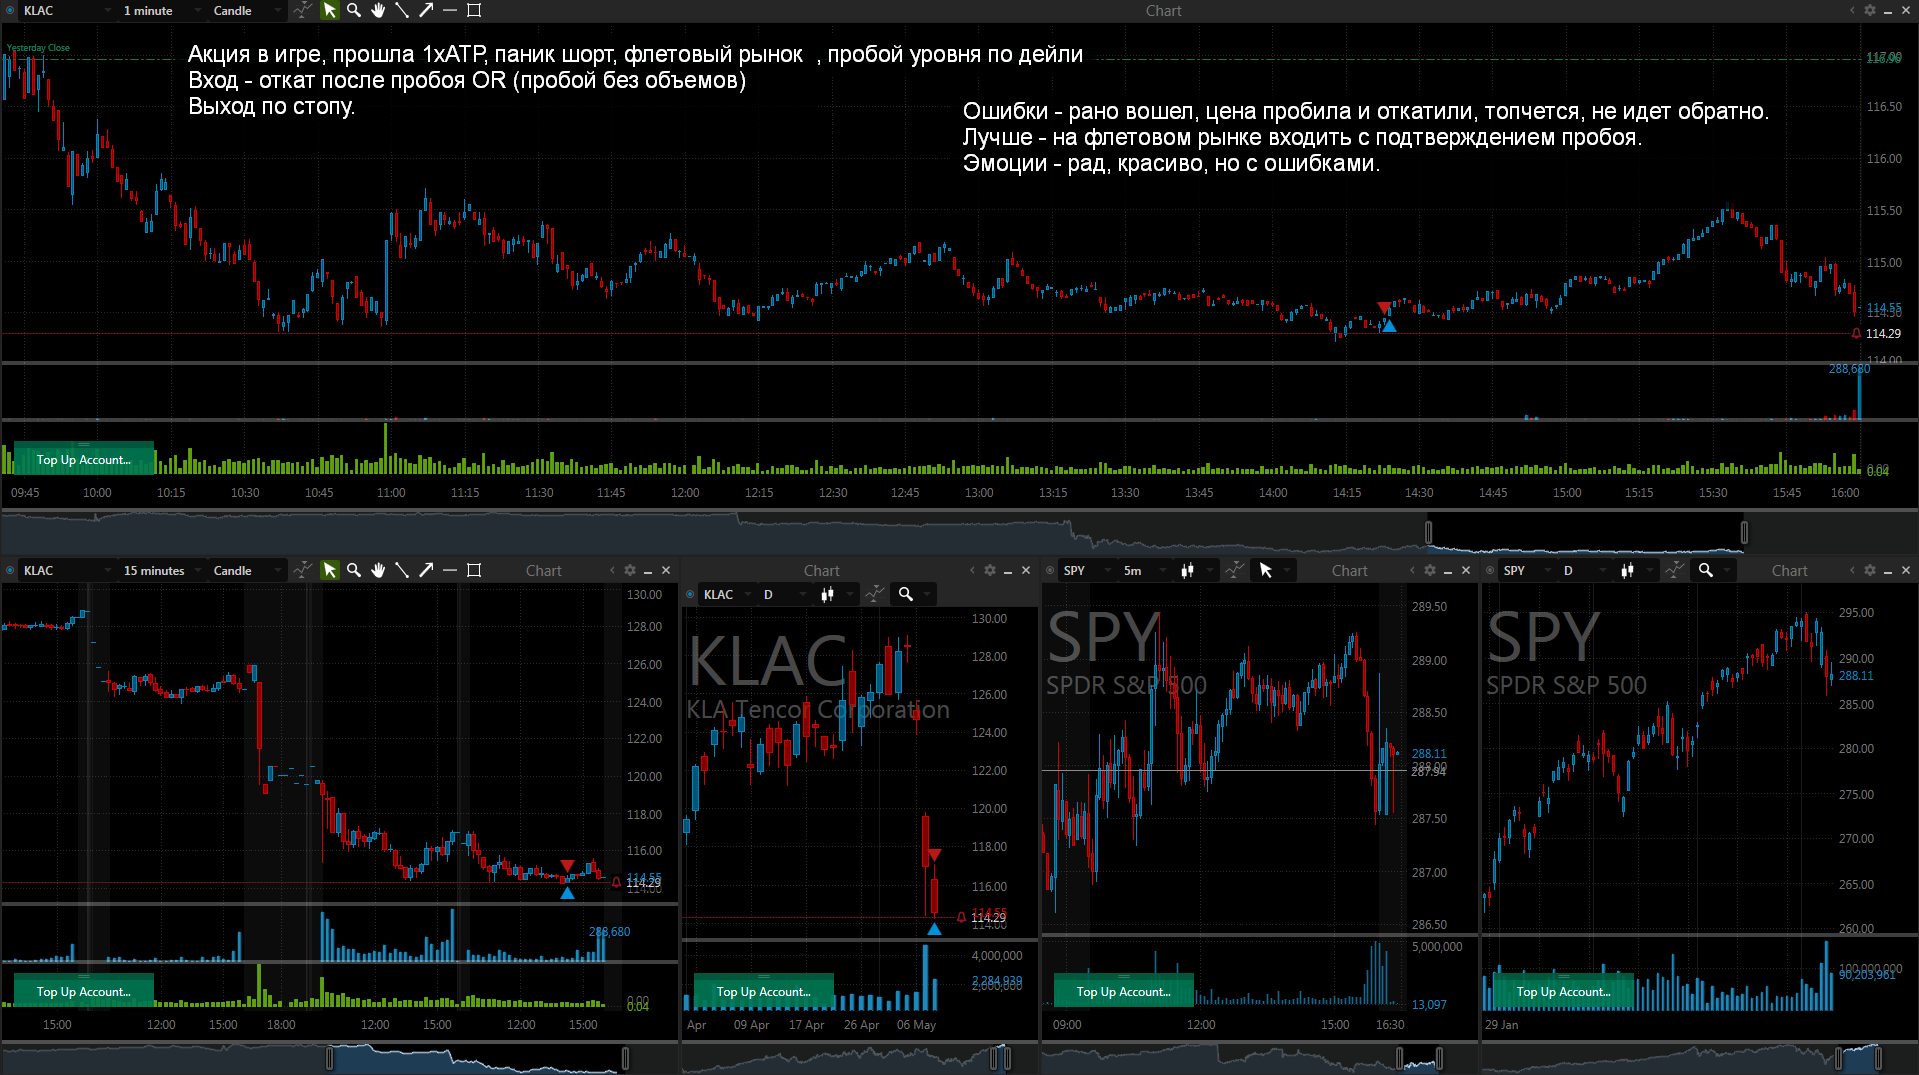This screenshot has height=1075, width=1919.
Task: Click Top Up Account in SPY 5m chart
Action: tap(1124, 991)
